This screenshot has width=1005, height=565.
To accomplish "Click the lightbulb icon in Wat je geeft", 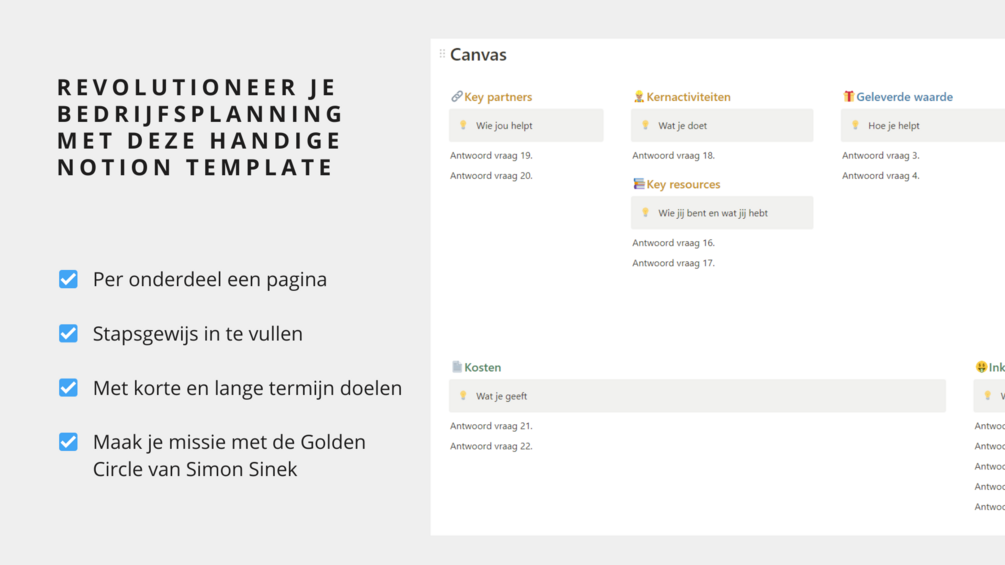I will 463,396.
